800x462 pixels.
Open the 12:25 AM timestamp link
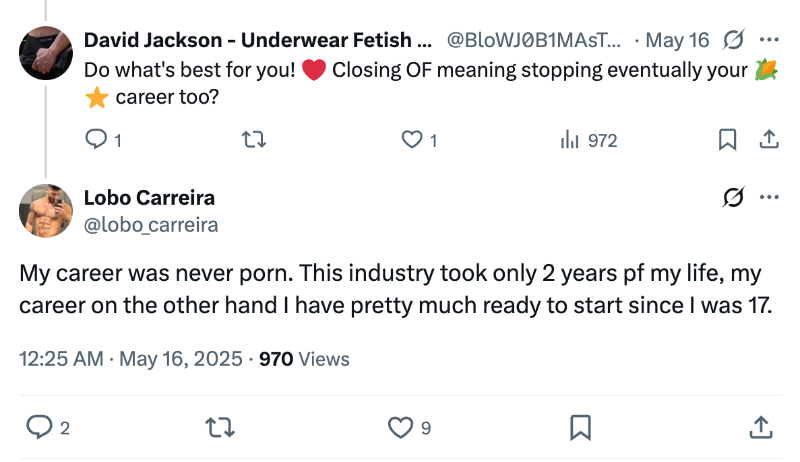tap(60, 359)
